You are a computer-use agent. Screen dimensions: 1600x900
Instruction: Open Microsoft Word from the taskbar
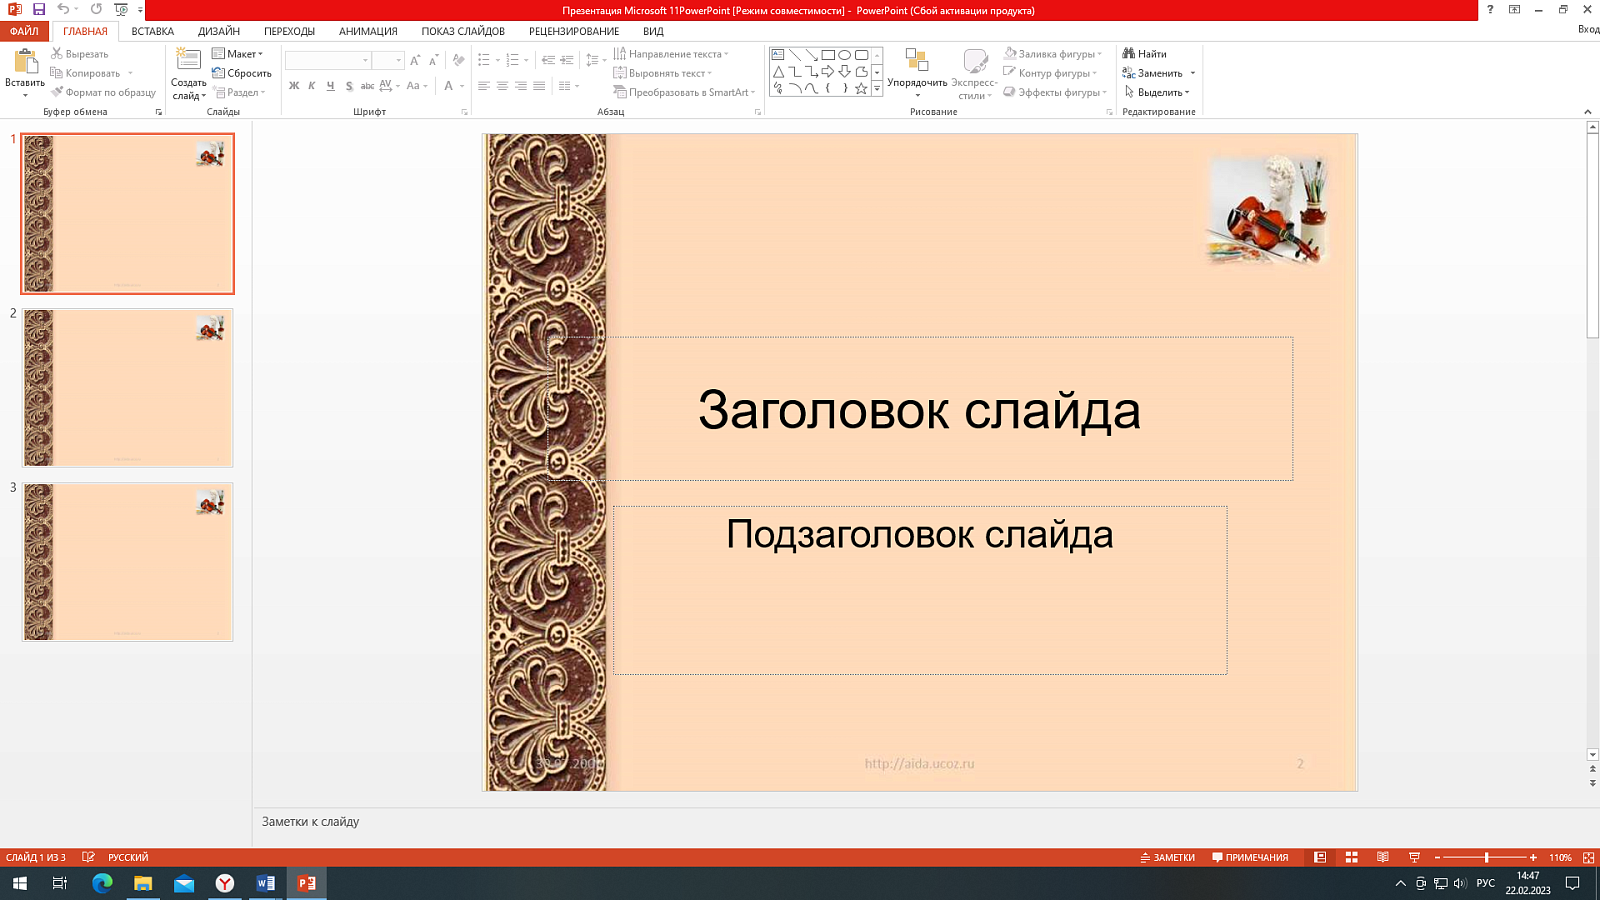[265, 883]
